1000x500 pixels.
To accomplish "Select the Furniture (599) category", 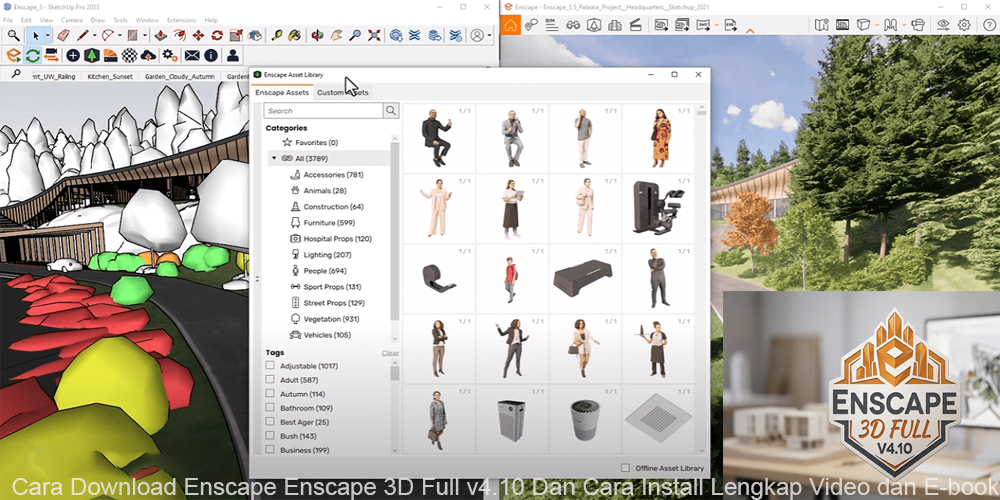I will (x=322, y=223).
